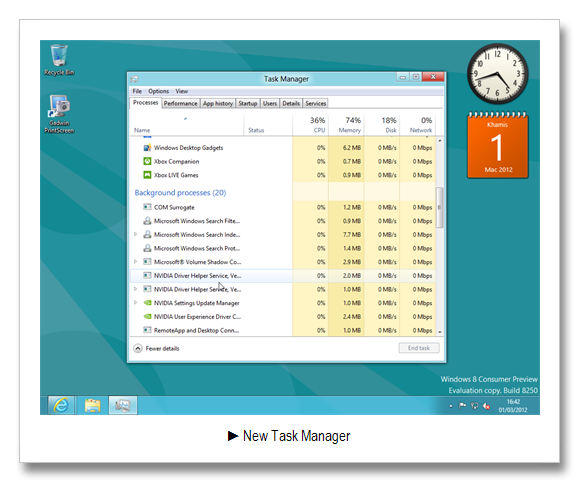This screenshot has width=580, height=483.
Task: Click Task Manager taskbar button
Action: [123, 405]
